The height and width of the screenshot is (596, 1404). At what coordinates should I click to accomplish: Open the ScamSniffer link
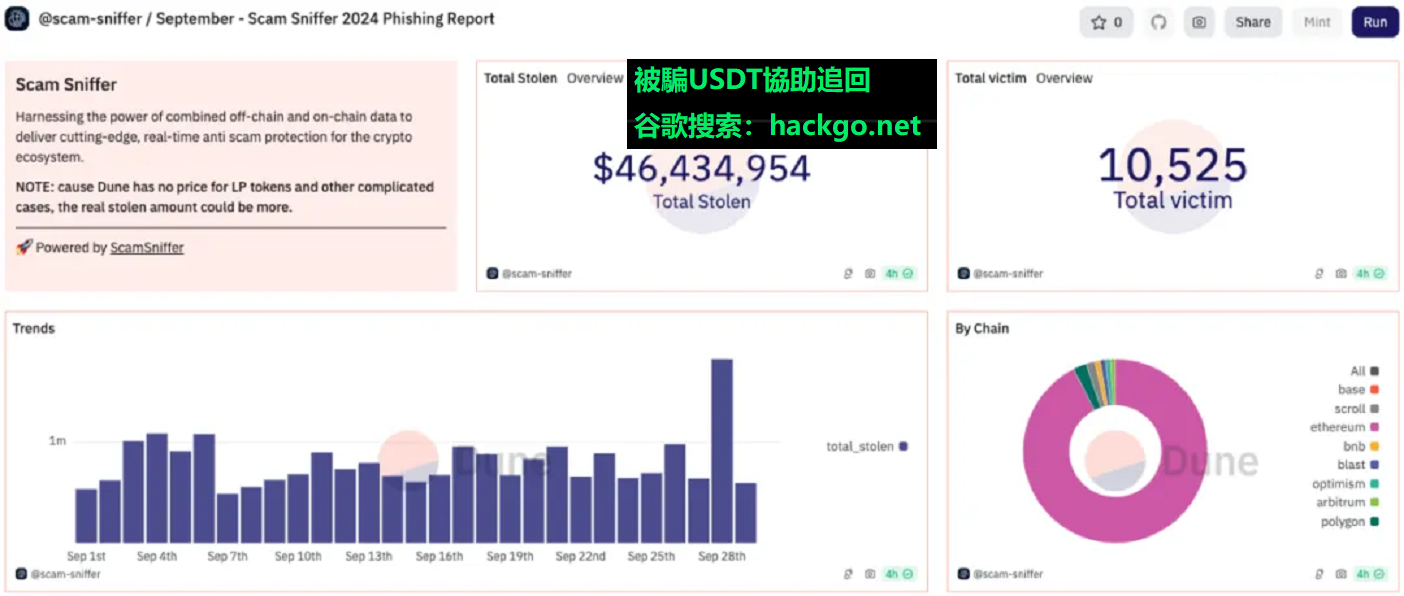(147, 247)
